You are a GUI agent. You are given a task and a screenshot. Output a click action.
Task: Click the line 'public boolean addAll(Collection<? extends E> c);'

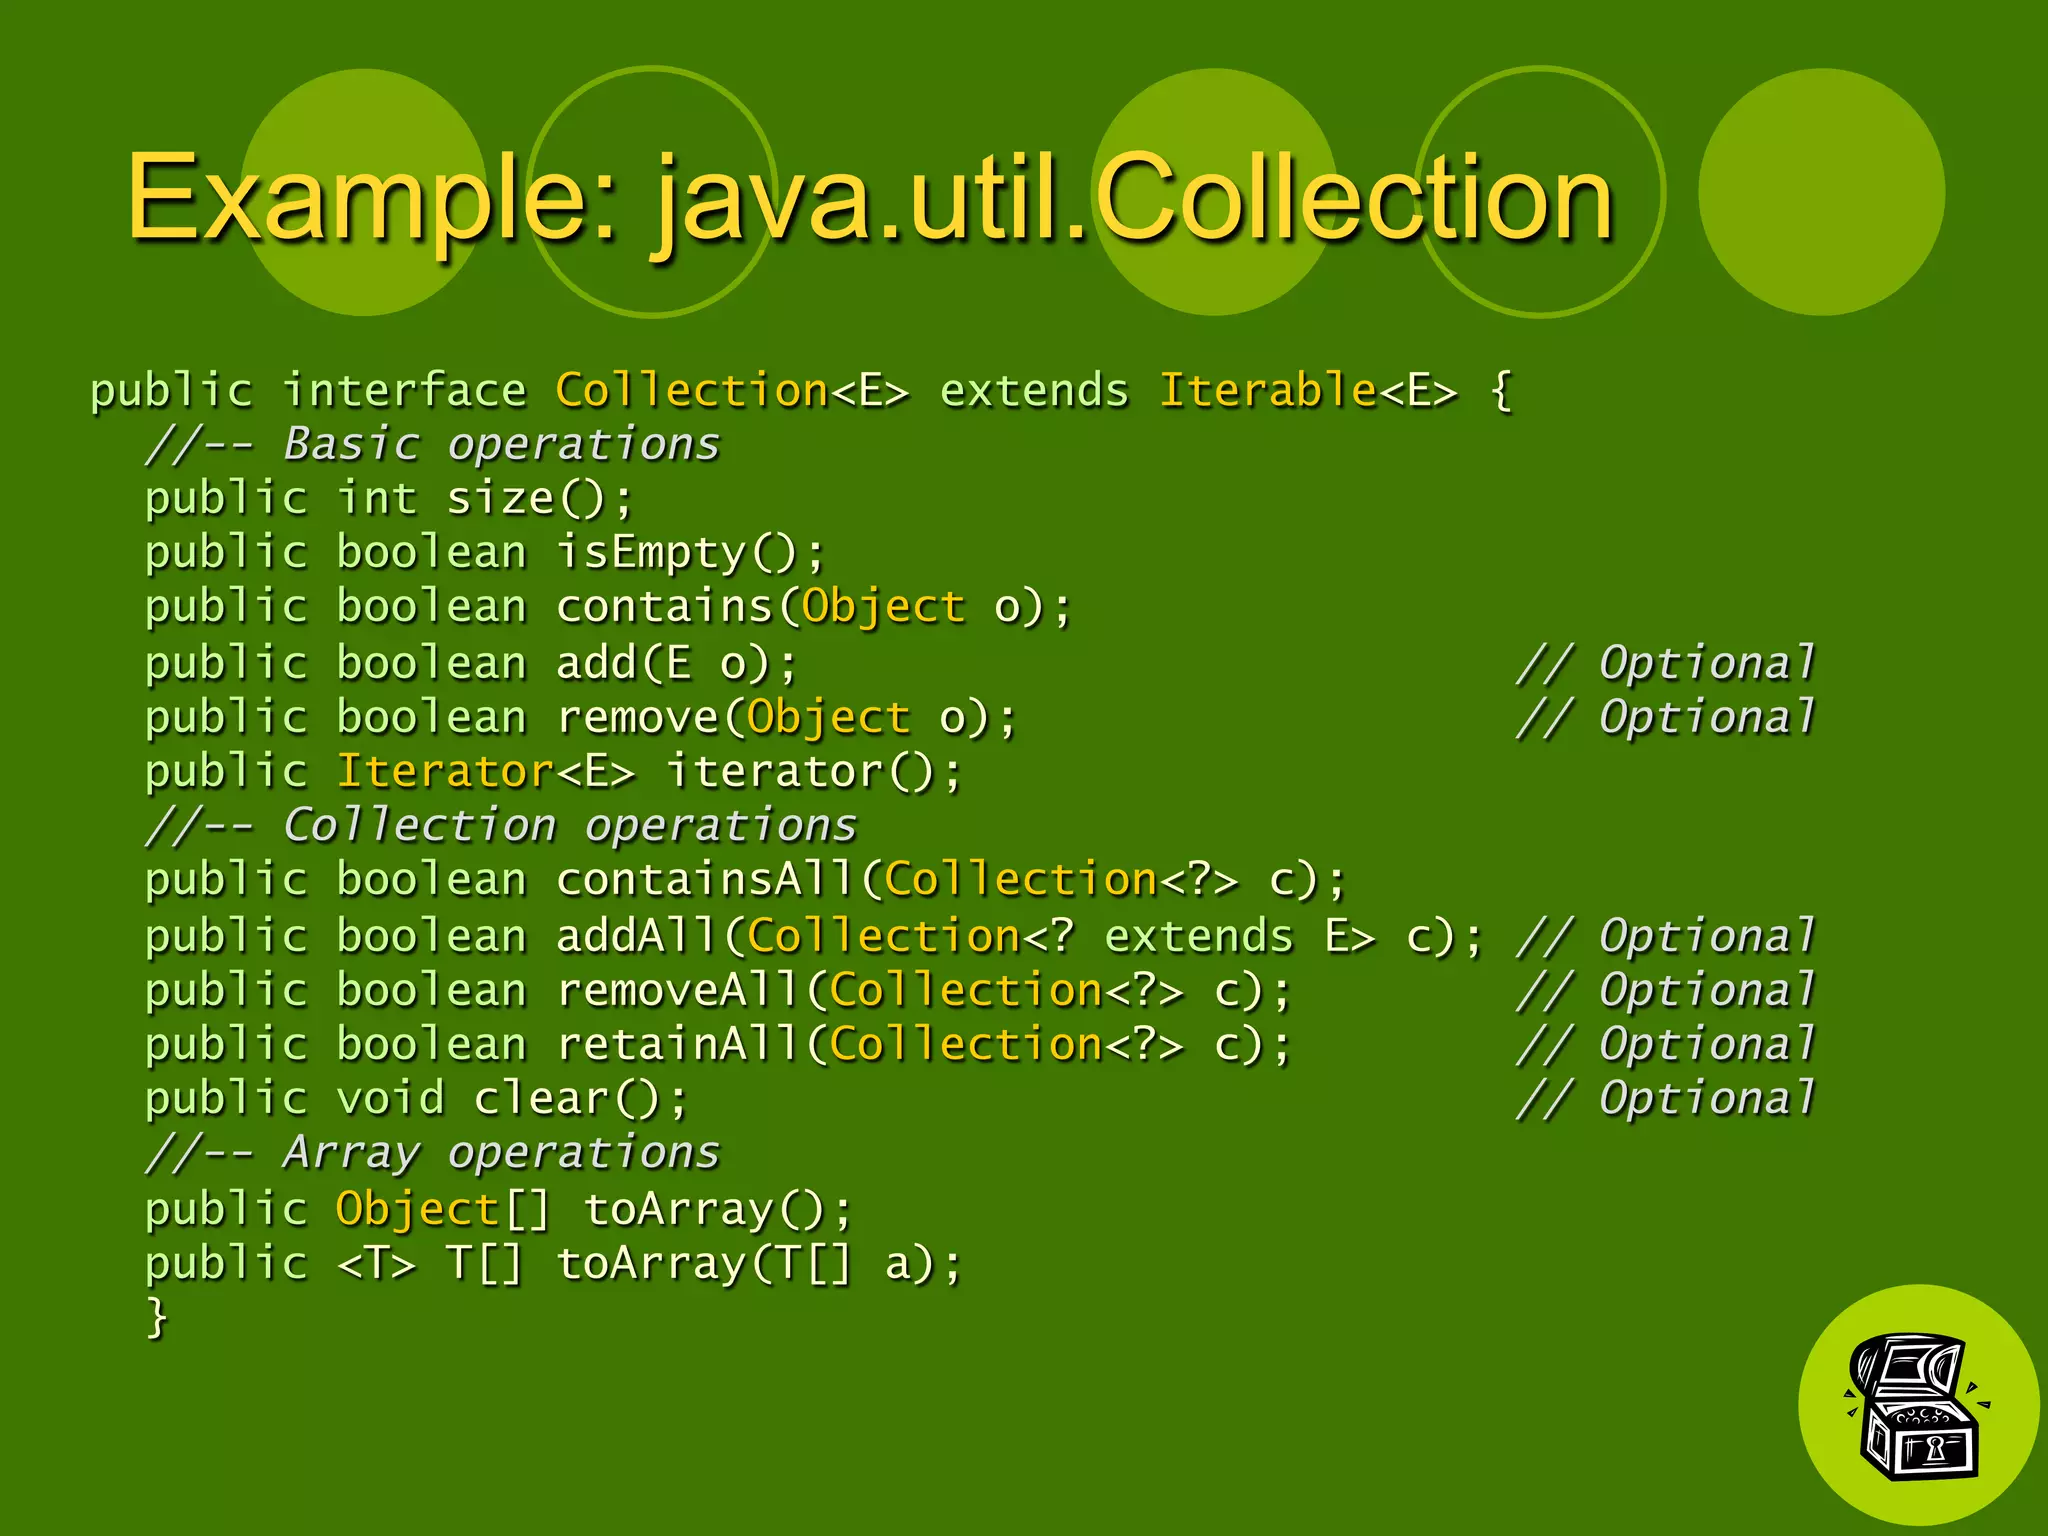click(814, 936)
